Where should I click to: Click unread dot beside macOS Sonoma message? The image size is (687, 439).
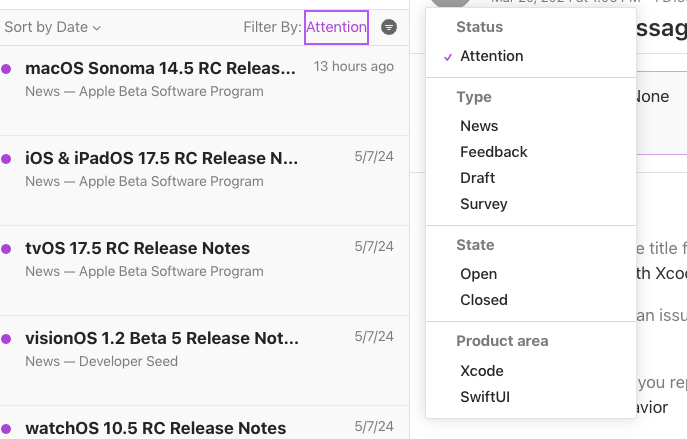coord(6,69)
